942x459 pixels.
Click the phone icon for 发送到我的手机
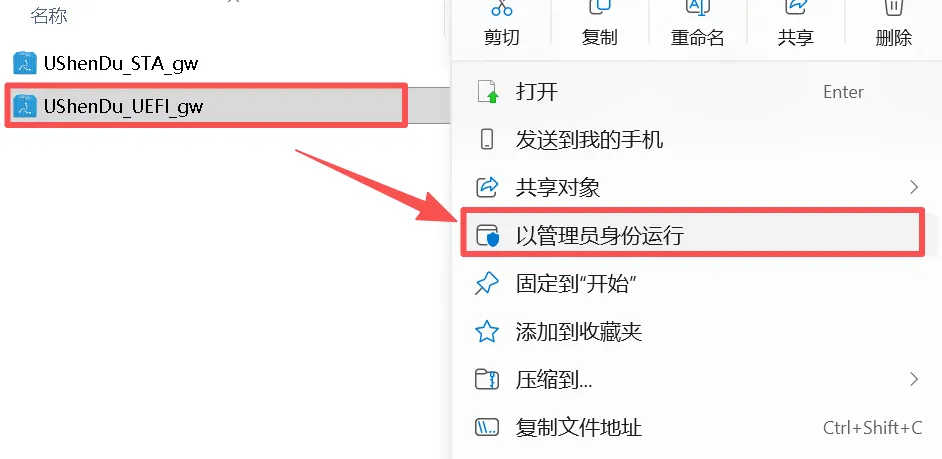(487, 139)
